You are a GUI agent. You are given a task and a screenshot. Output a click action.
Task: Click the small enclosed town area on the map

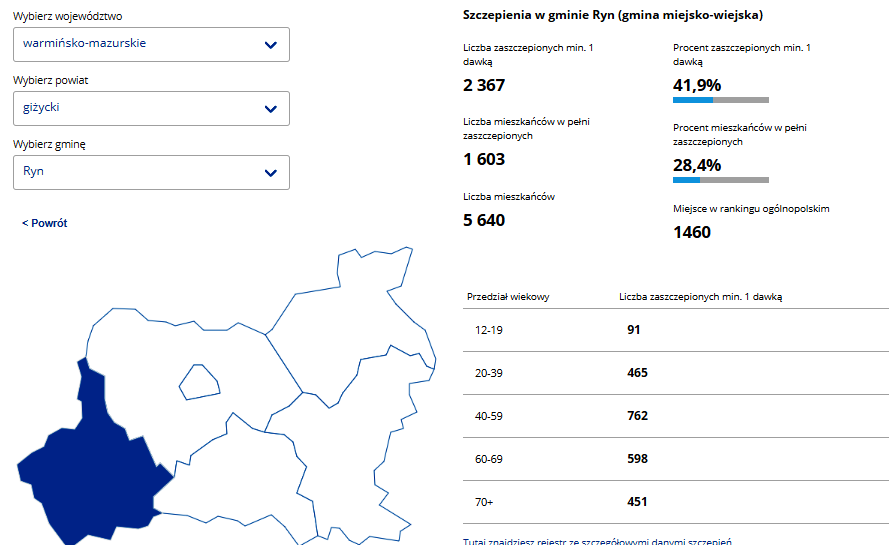(198, 382)
